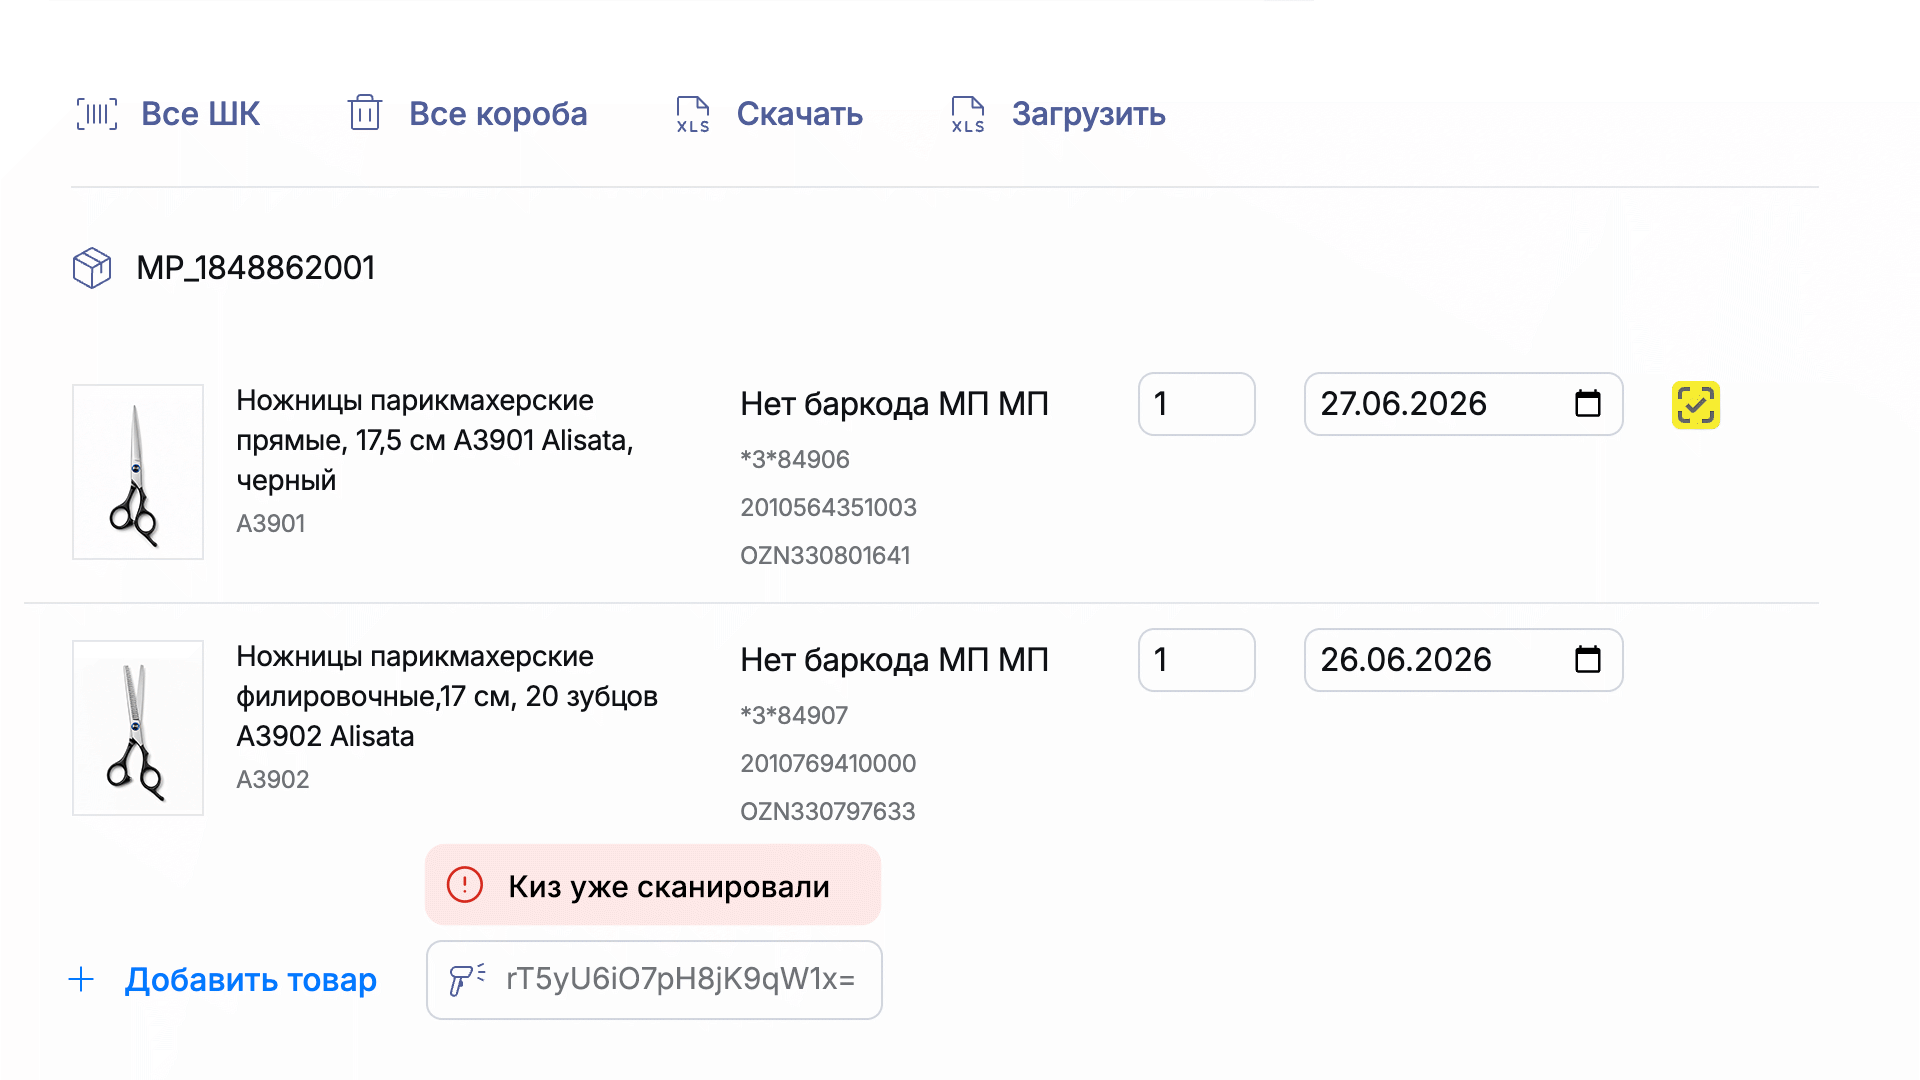Click the scanner icon in scan field
The height and width of the screenshot is (1080, 1920).
pos(467,979)
